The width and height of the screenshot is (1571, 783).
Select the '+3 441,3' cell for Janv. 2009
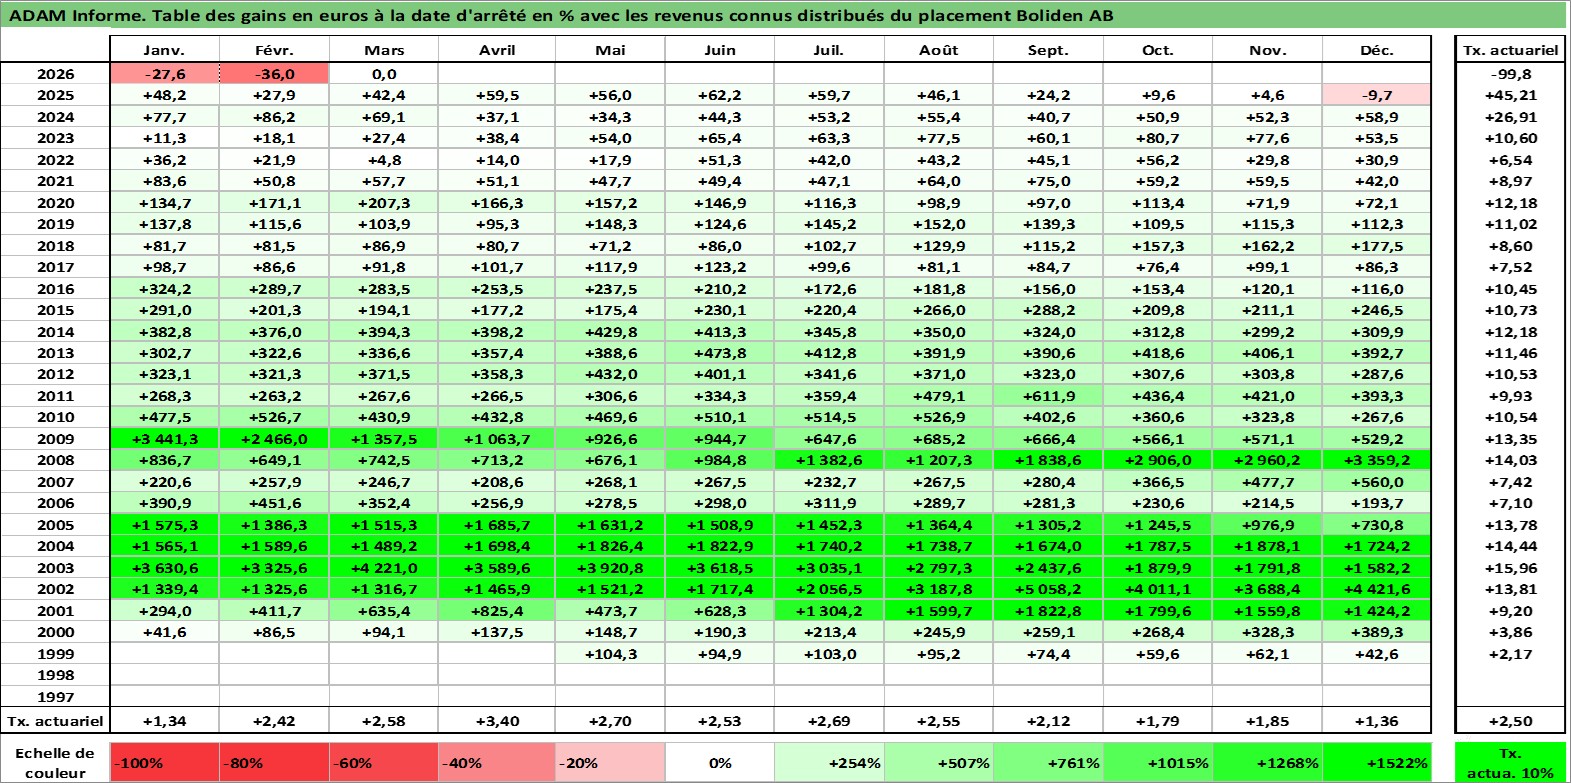point(164,439)
